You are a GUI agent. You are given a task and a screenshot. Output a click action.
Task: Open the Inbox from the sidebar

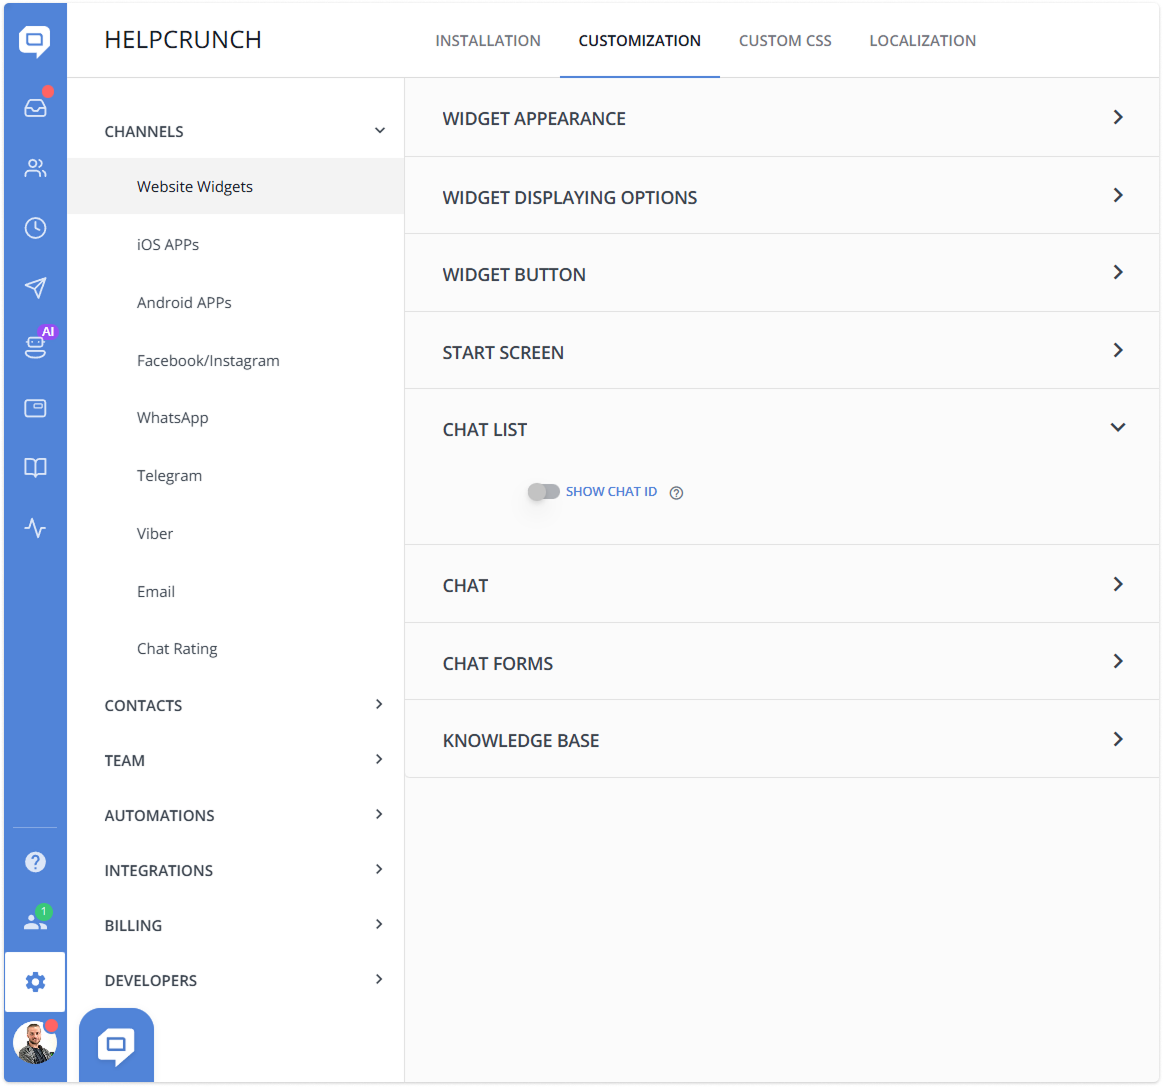[x=35, y=108]
